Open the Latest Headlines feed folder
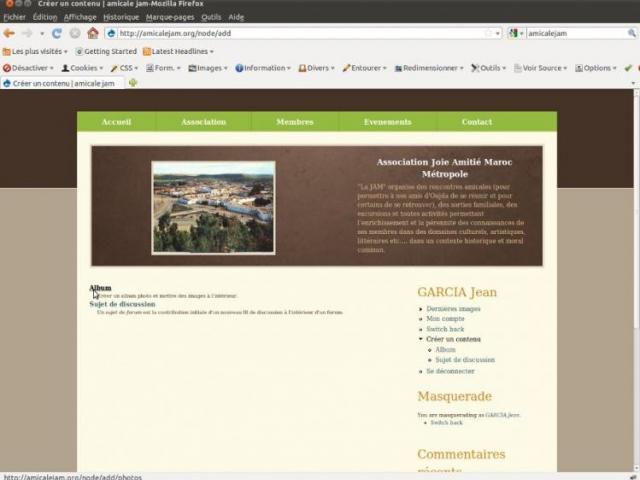 click(x=178, y=51)
